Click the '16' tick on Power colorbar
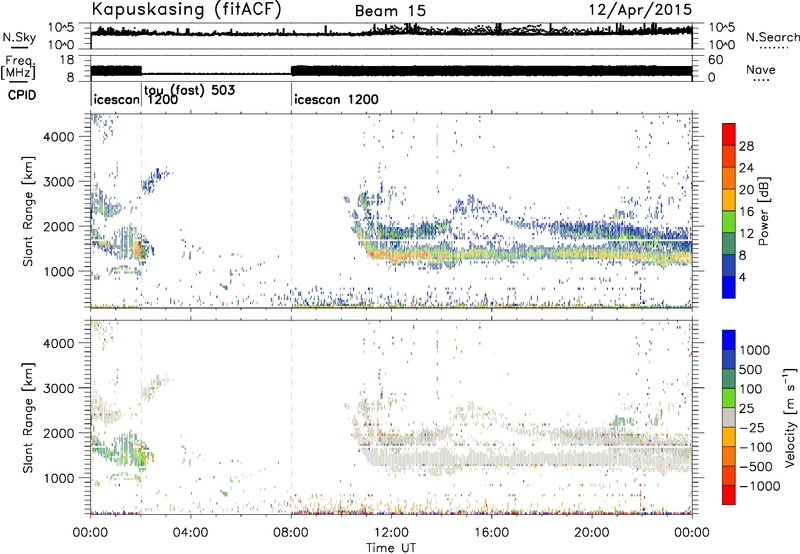The width and height of the screenshot is (800, 554). (x=746, y=212)
